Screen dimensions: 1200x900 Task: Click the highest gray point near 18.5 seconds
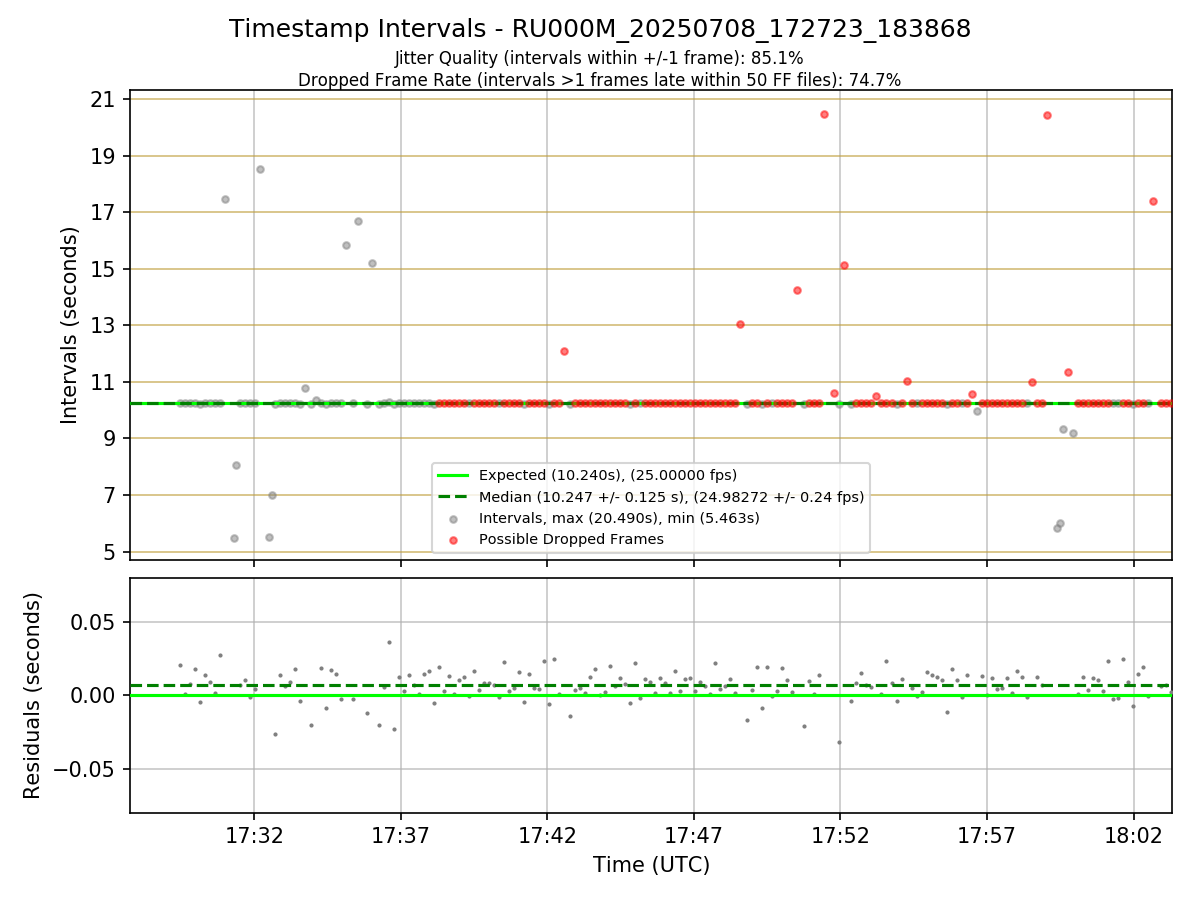point(260,169)
